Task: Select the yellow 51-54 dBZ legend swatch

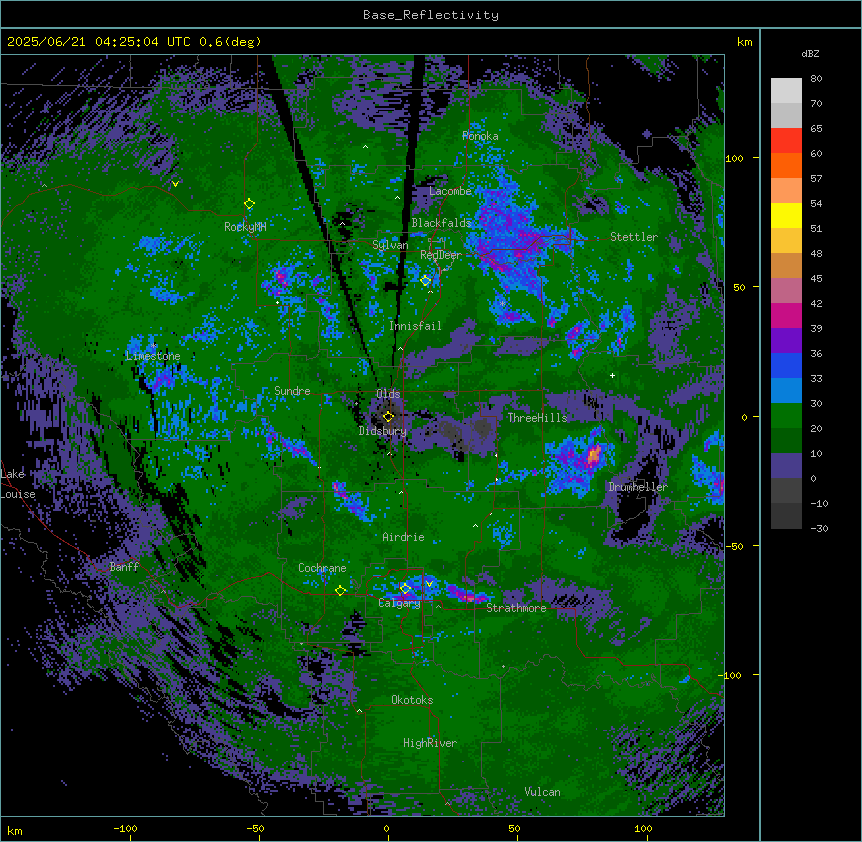Action: click(786, 215)
